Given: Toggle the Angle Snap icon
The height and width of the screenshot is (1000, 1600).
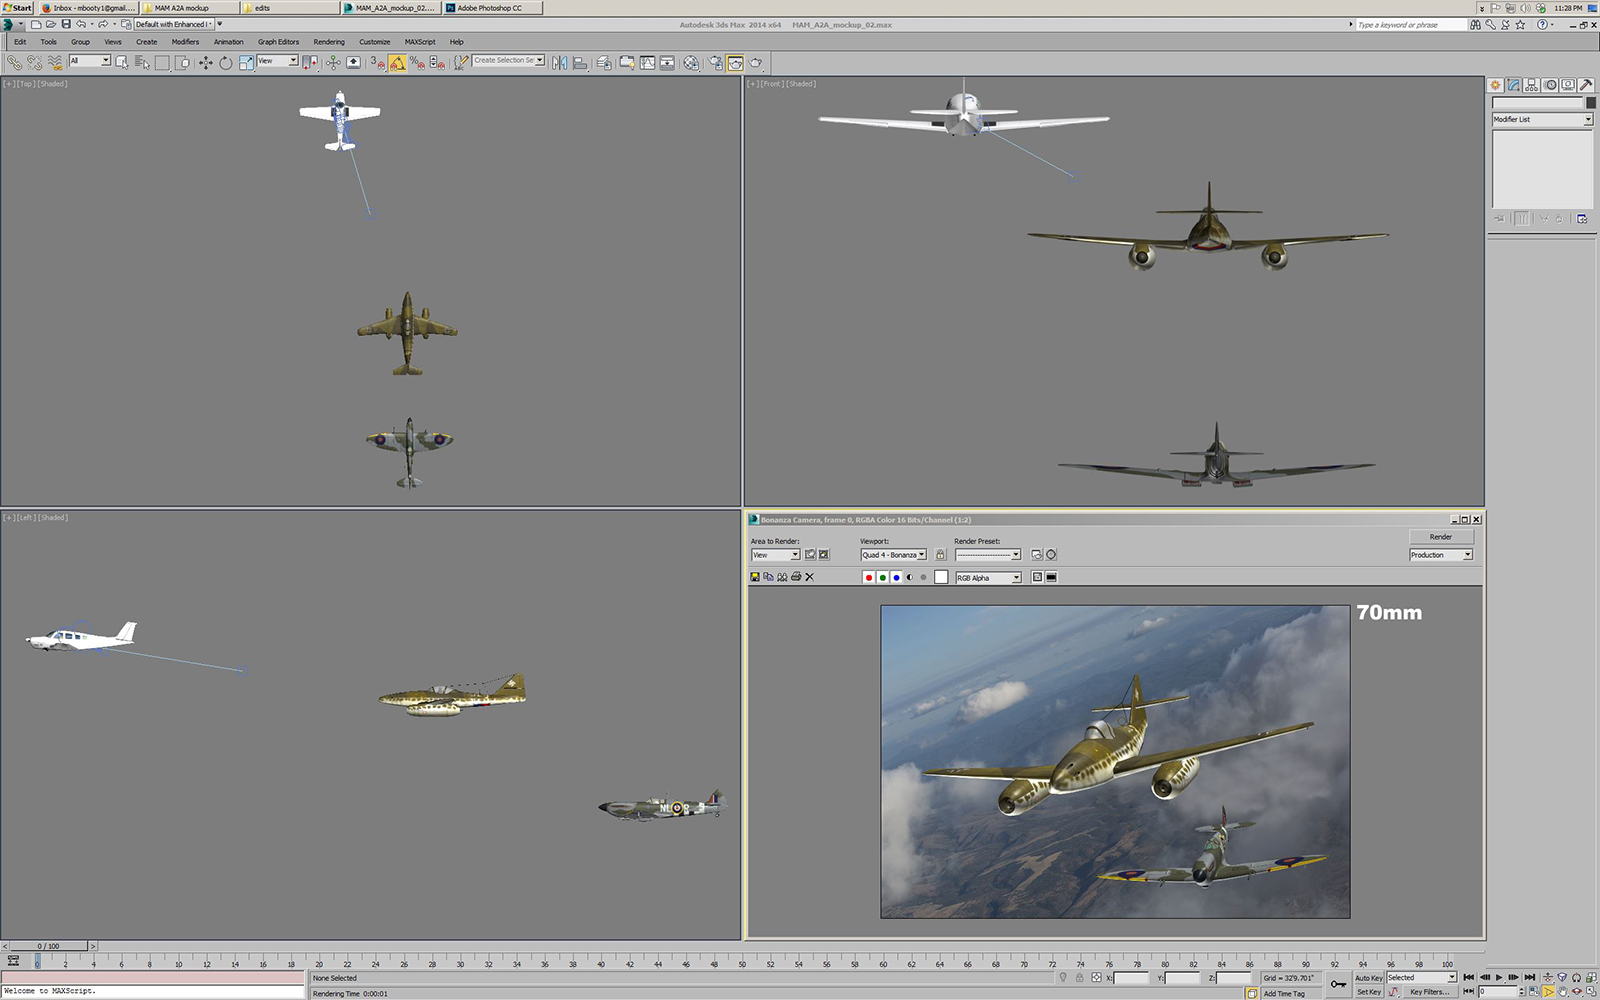Looking at the screenshot, I should tap(397, 63).
